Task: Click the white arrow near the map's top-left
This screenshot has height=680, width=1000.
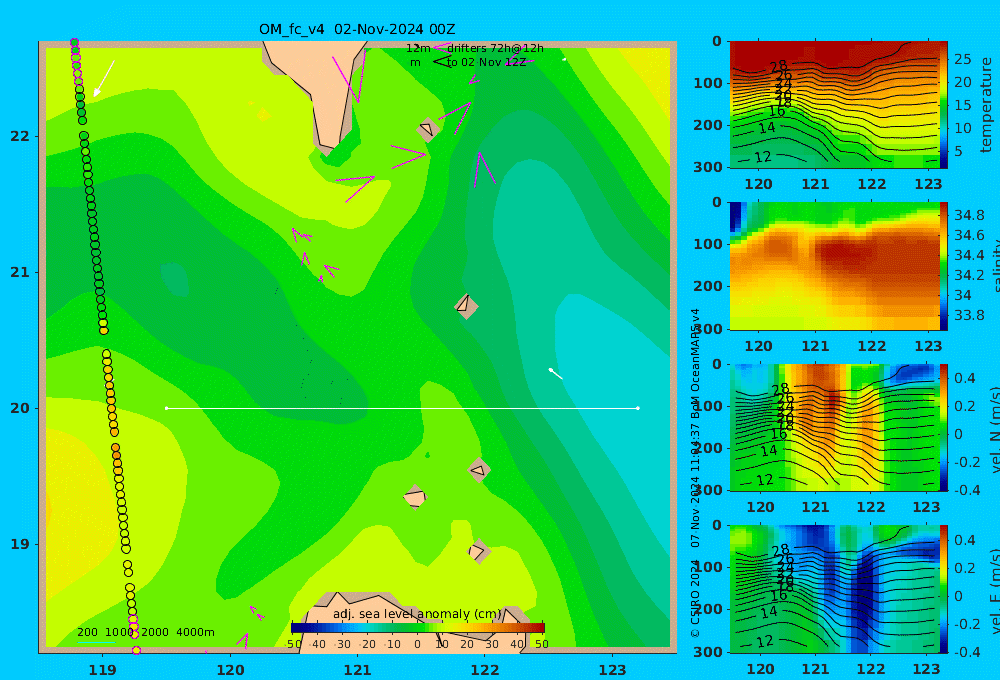Action: tap(104, 79)
